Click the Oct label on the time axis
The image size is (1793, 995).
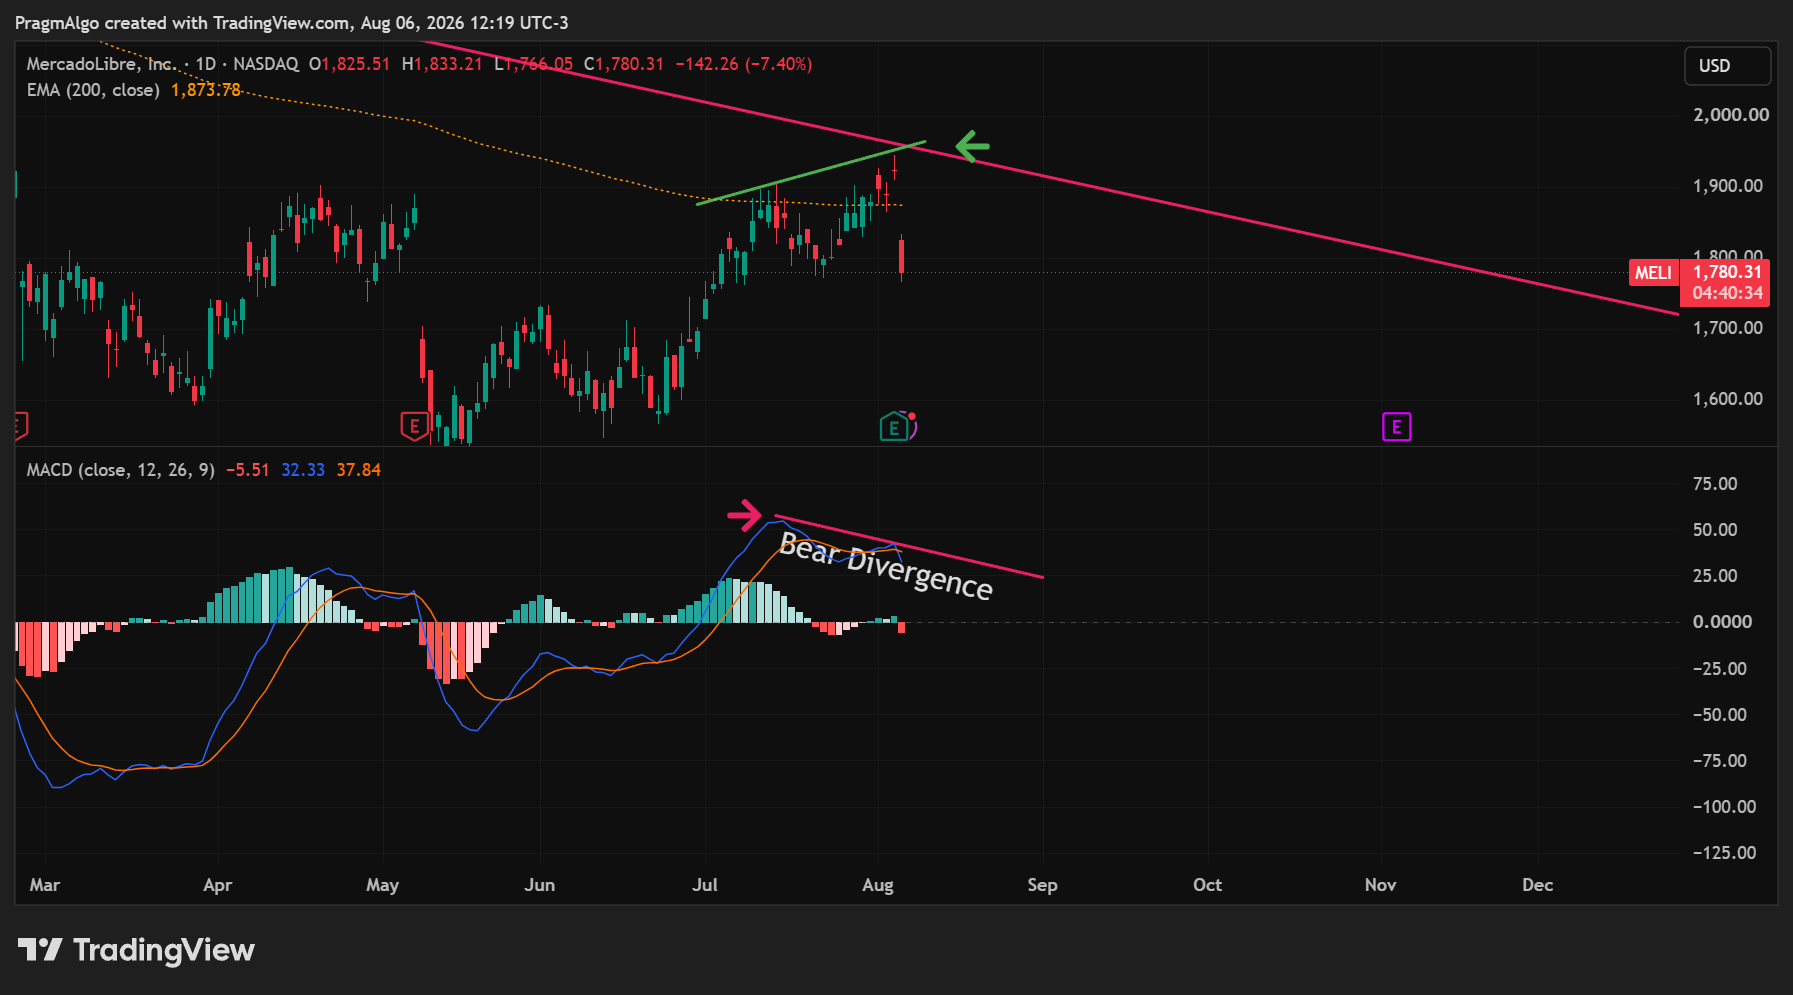click(1207, 885)
